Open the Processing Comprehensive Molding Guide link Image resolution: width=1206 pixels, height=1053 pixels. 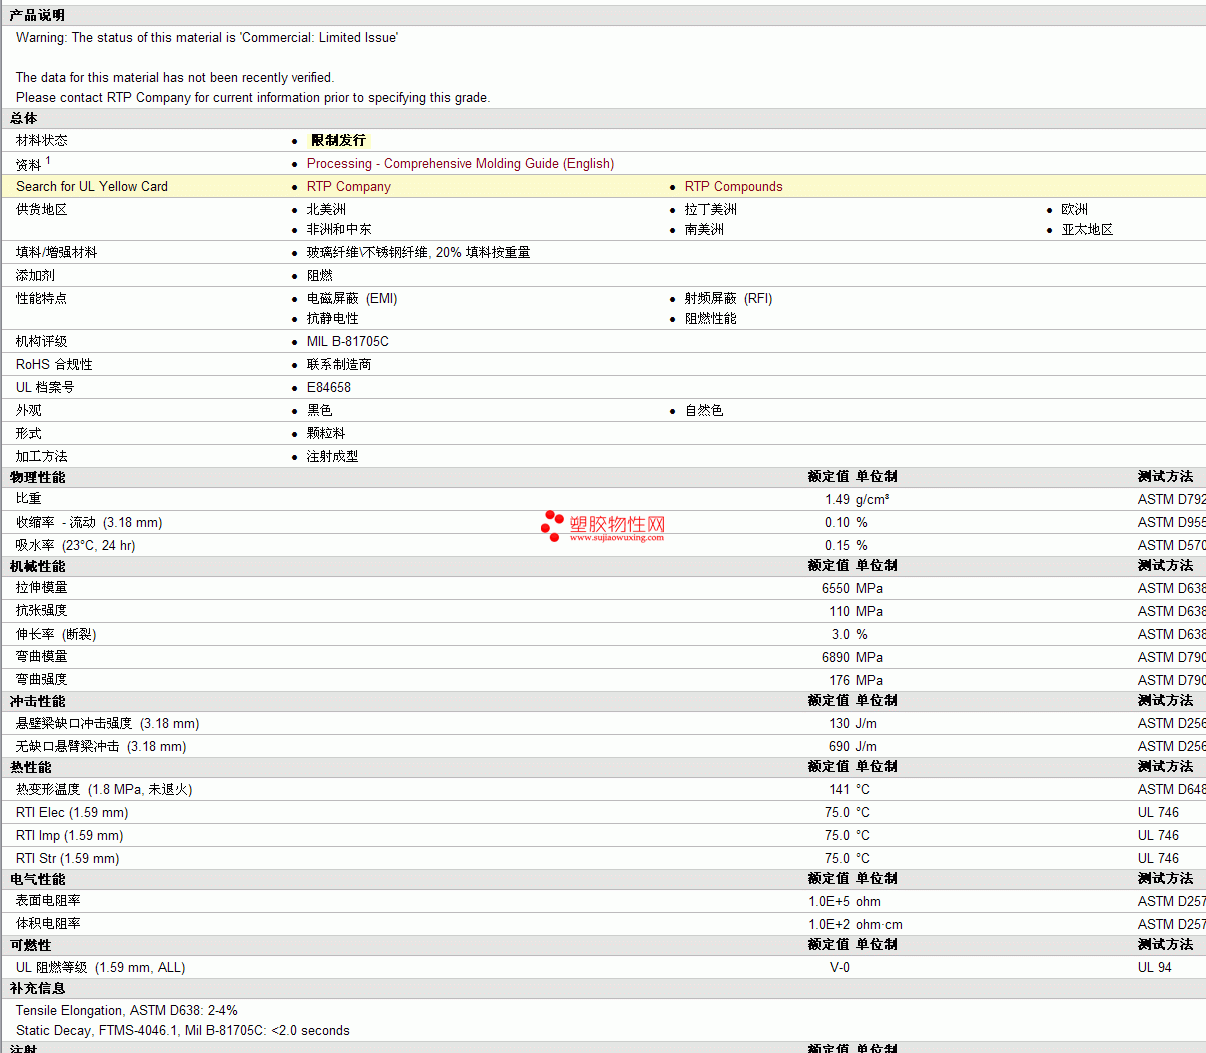coord(460,163)
